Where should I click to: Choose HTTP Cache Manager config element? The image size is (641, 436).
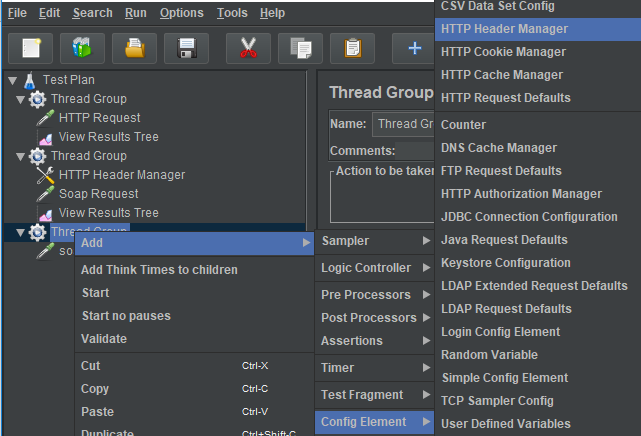coord(538,75)
